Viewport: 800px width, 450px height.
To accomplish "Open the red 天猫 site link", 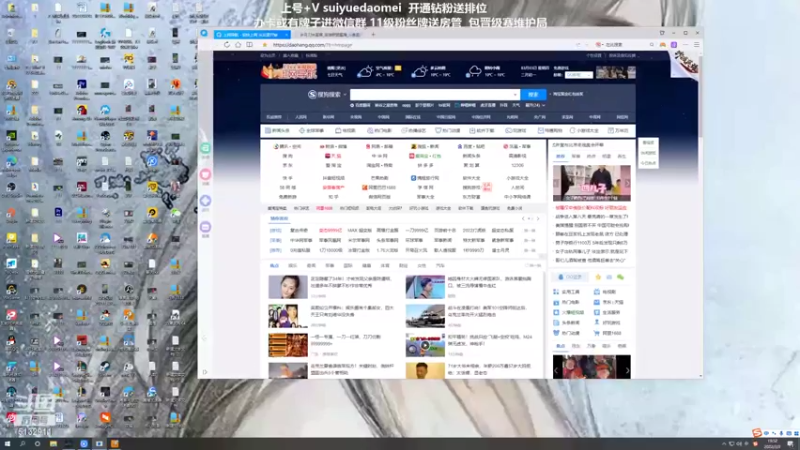I will 333,156.
